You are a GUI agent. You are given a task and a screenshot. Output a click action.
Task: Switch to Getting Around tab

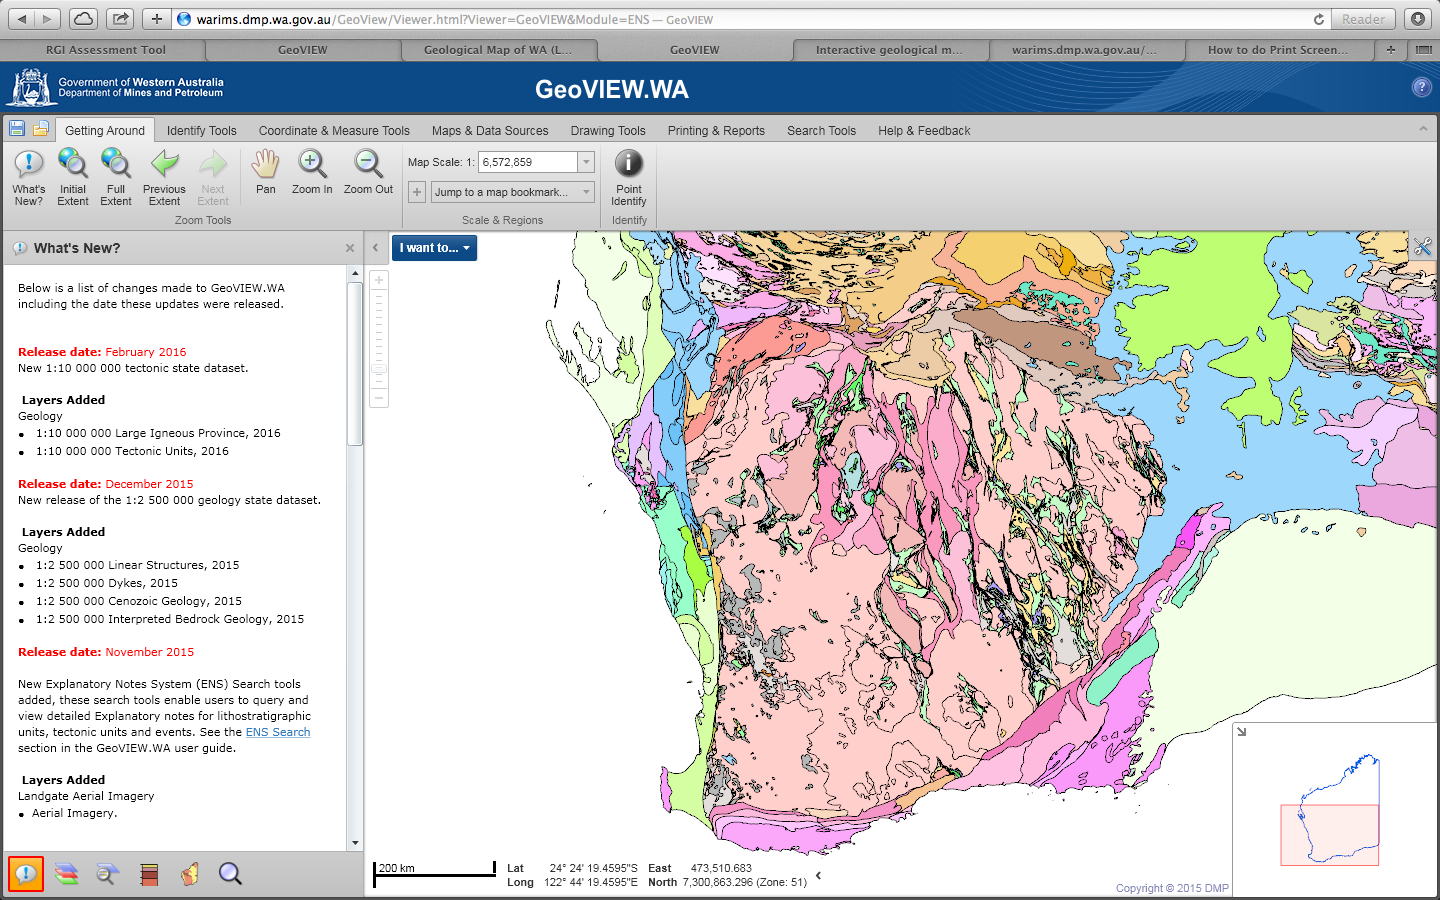(105, 130)
